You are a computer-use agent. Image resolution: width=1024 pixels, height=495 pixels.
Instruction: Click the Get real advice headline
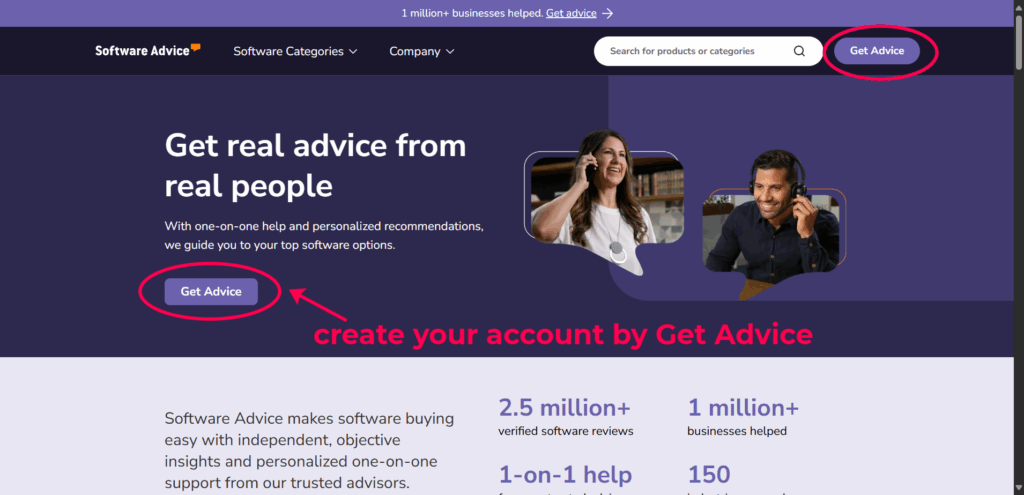click(x=315, y=166)
